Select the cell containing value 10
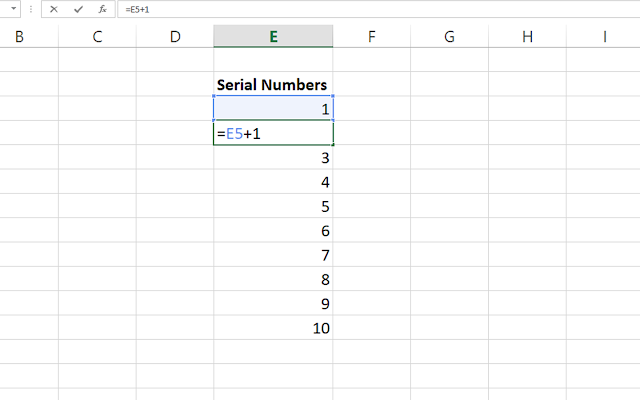 click(x=273, y=328)
